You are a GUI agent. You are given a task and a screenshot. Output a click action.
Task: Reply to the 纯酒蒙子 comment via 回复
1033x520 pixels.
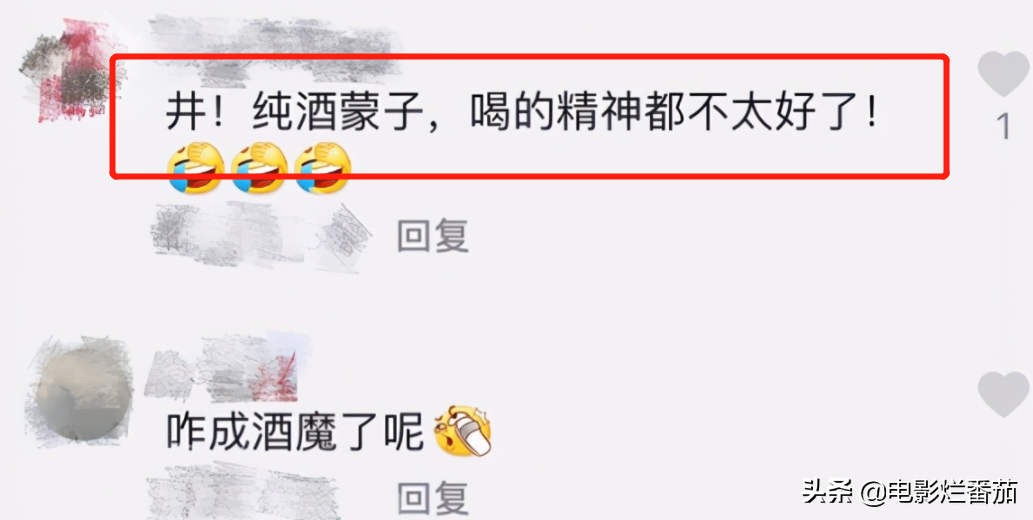(x=433, y=235)
